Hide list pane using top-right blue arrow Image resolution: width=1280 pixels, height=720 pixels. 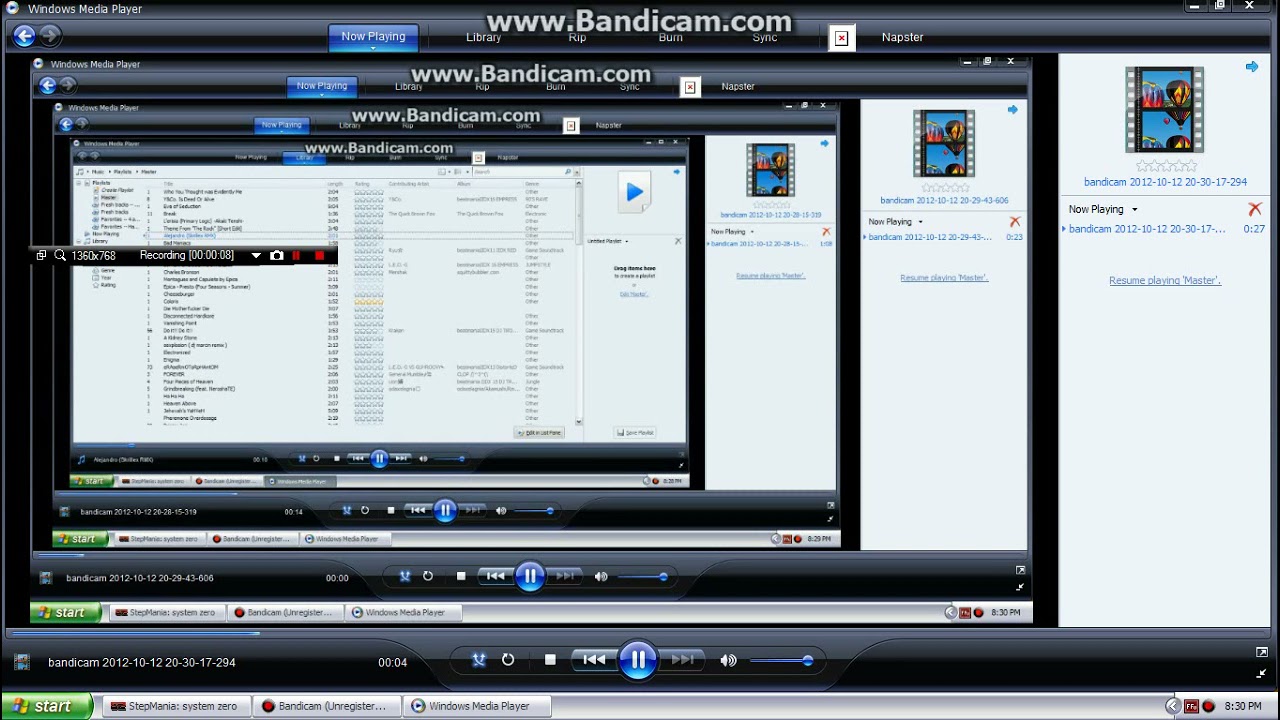click(1252, 67)
